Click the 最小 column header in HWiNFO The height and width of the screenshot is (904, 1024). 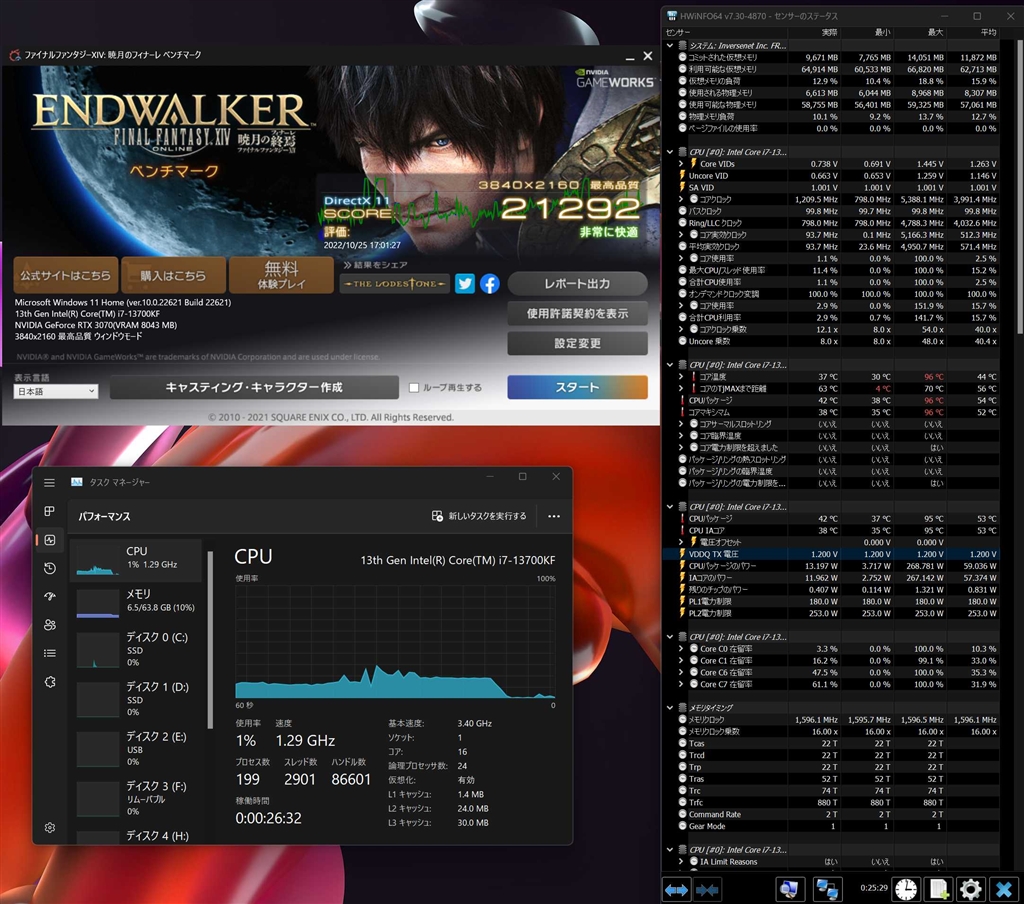867,32
